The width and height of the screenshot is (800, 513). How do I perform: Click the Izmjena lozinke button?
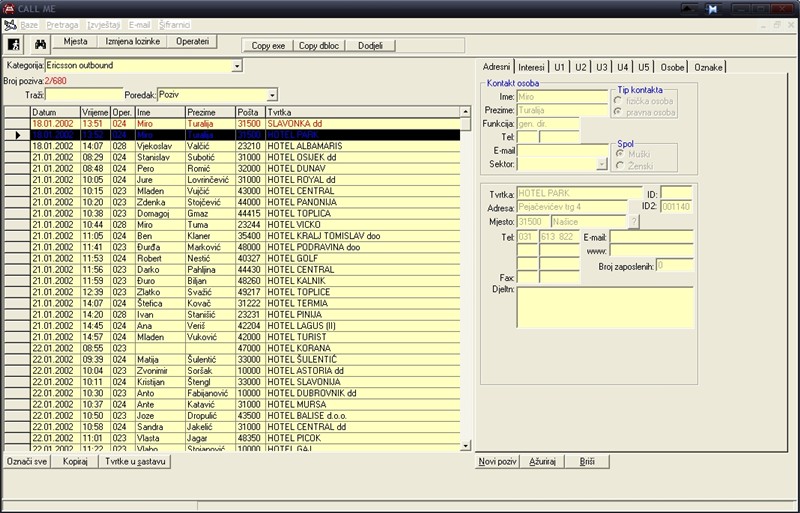tap(133, 41)
